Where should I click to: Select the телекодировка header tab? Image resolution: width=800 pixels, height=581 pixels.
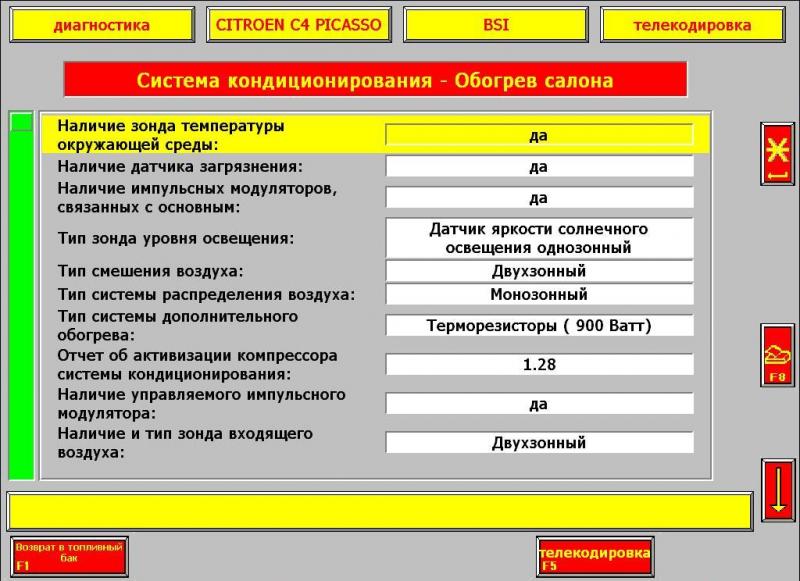692,24
